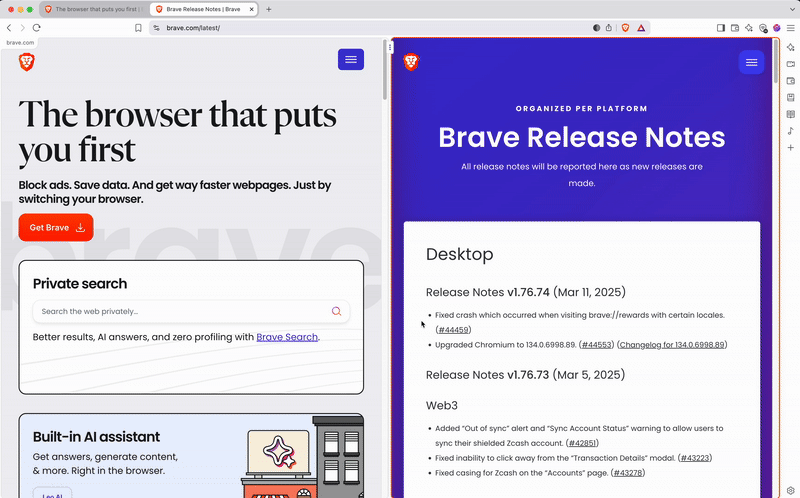Click the 'Desktop' section heading
Image resolution: width=800 pixels, height=498 pixels.
click(x=460, y=254)
